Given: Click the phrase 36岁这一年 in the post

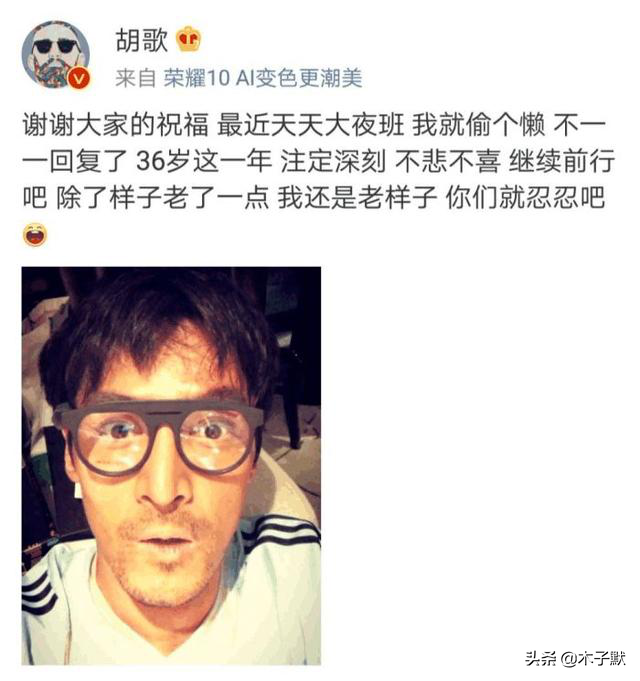Looking at the screenshot, I should (204, 161).
